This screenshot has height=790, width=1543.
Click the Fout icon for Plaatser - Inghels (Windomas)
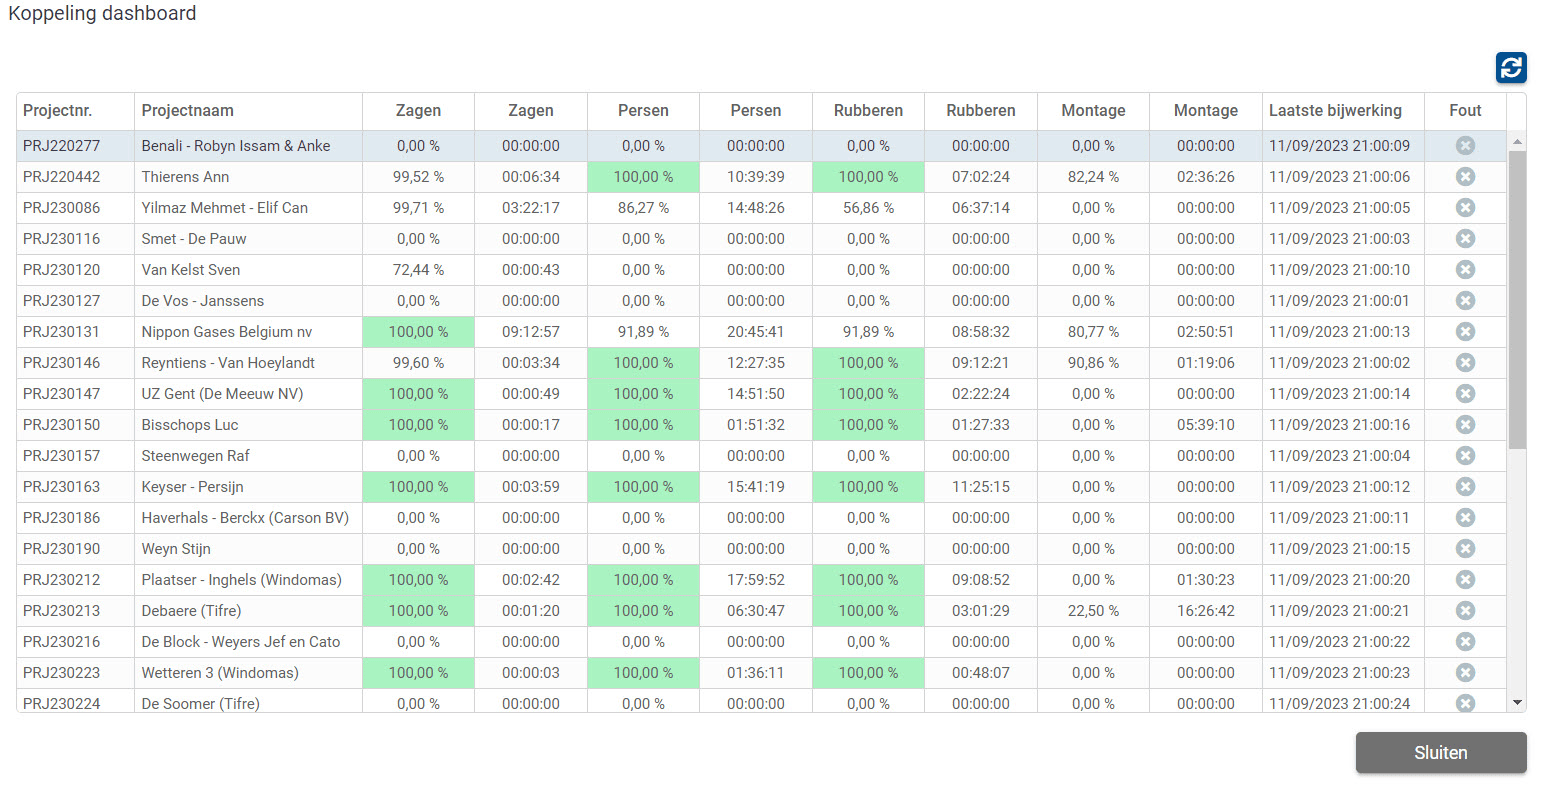click(x=1465, y=580)
